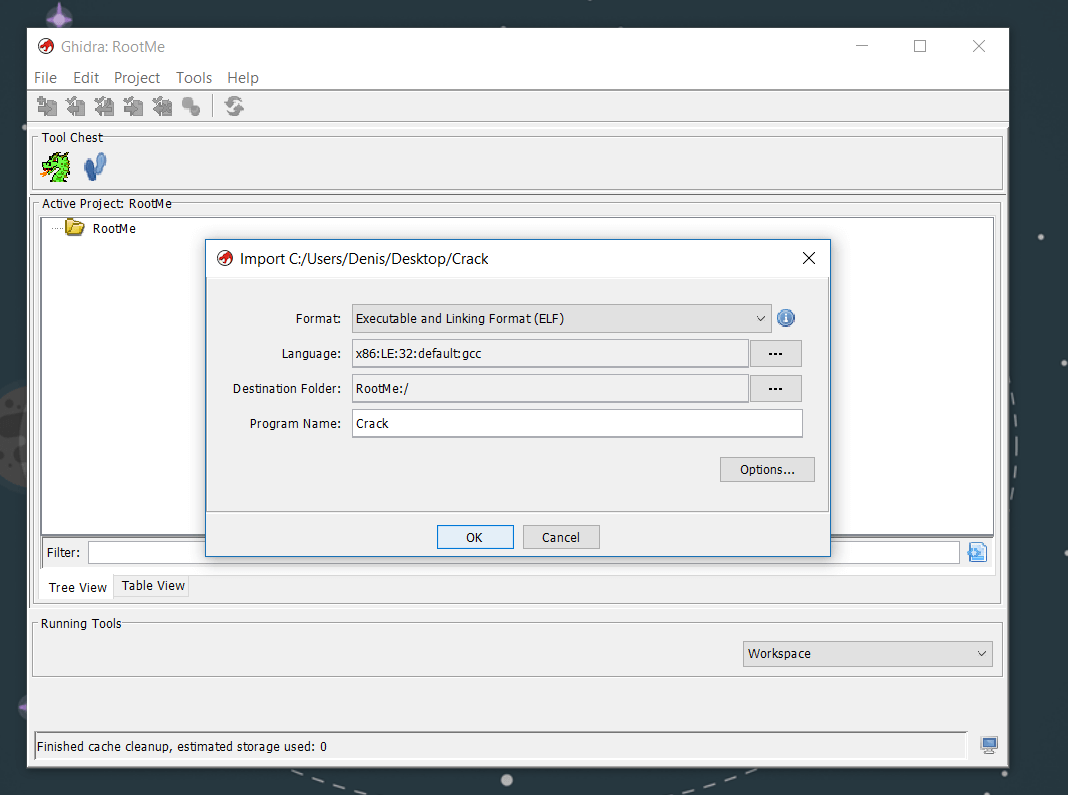Open the Format dropdown
The width and height of the screenshot is (1068, 795).
561,318
